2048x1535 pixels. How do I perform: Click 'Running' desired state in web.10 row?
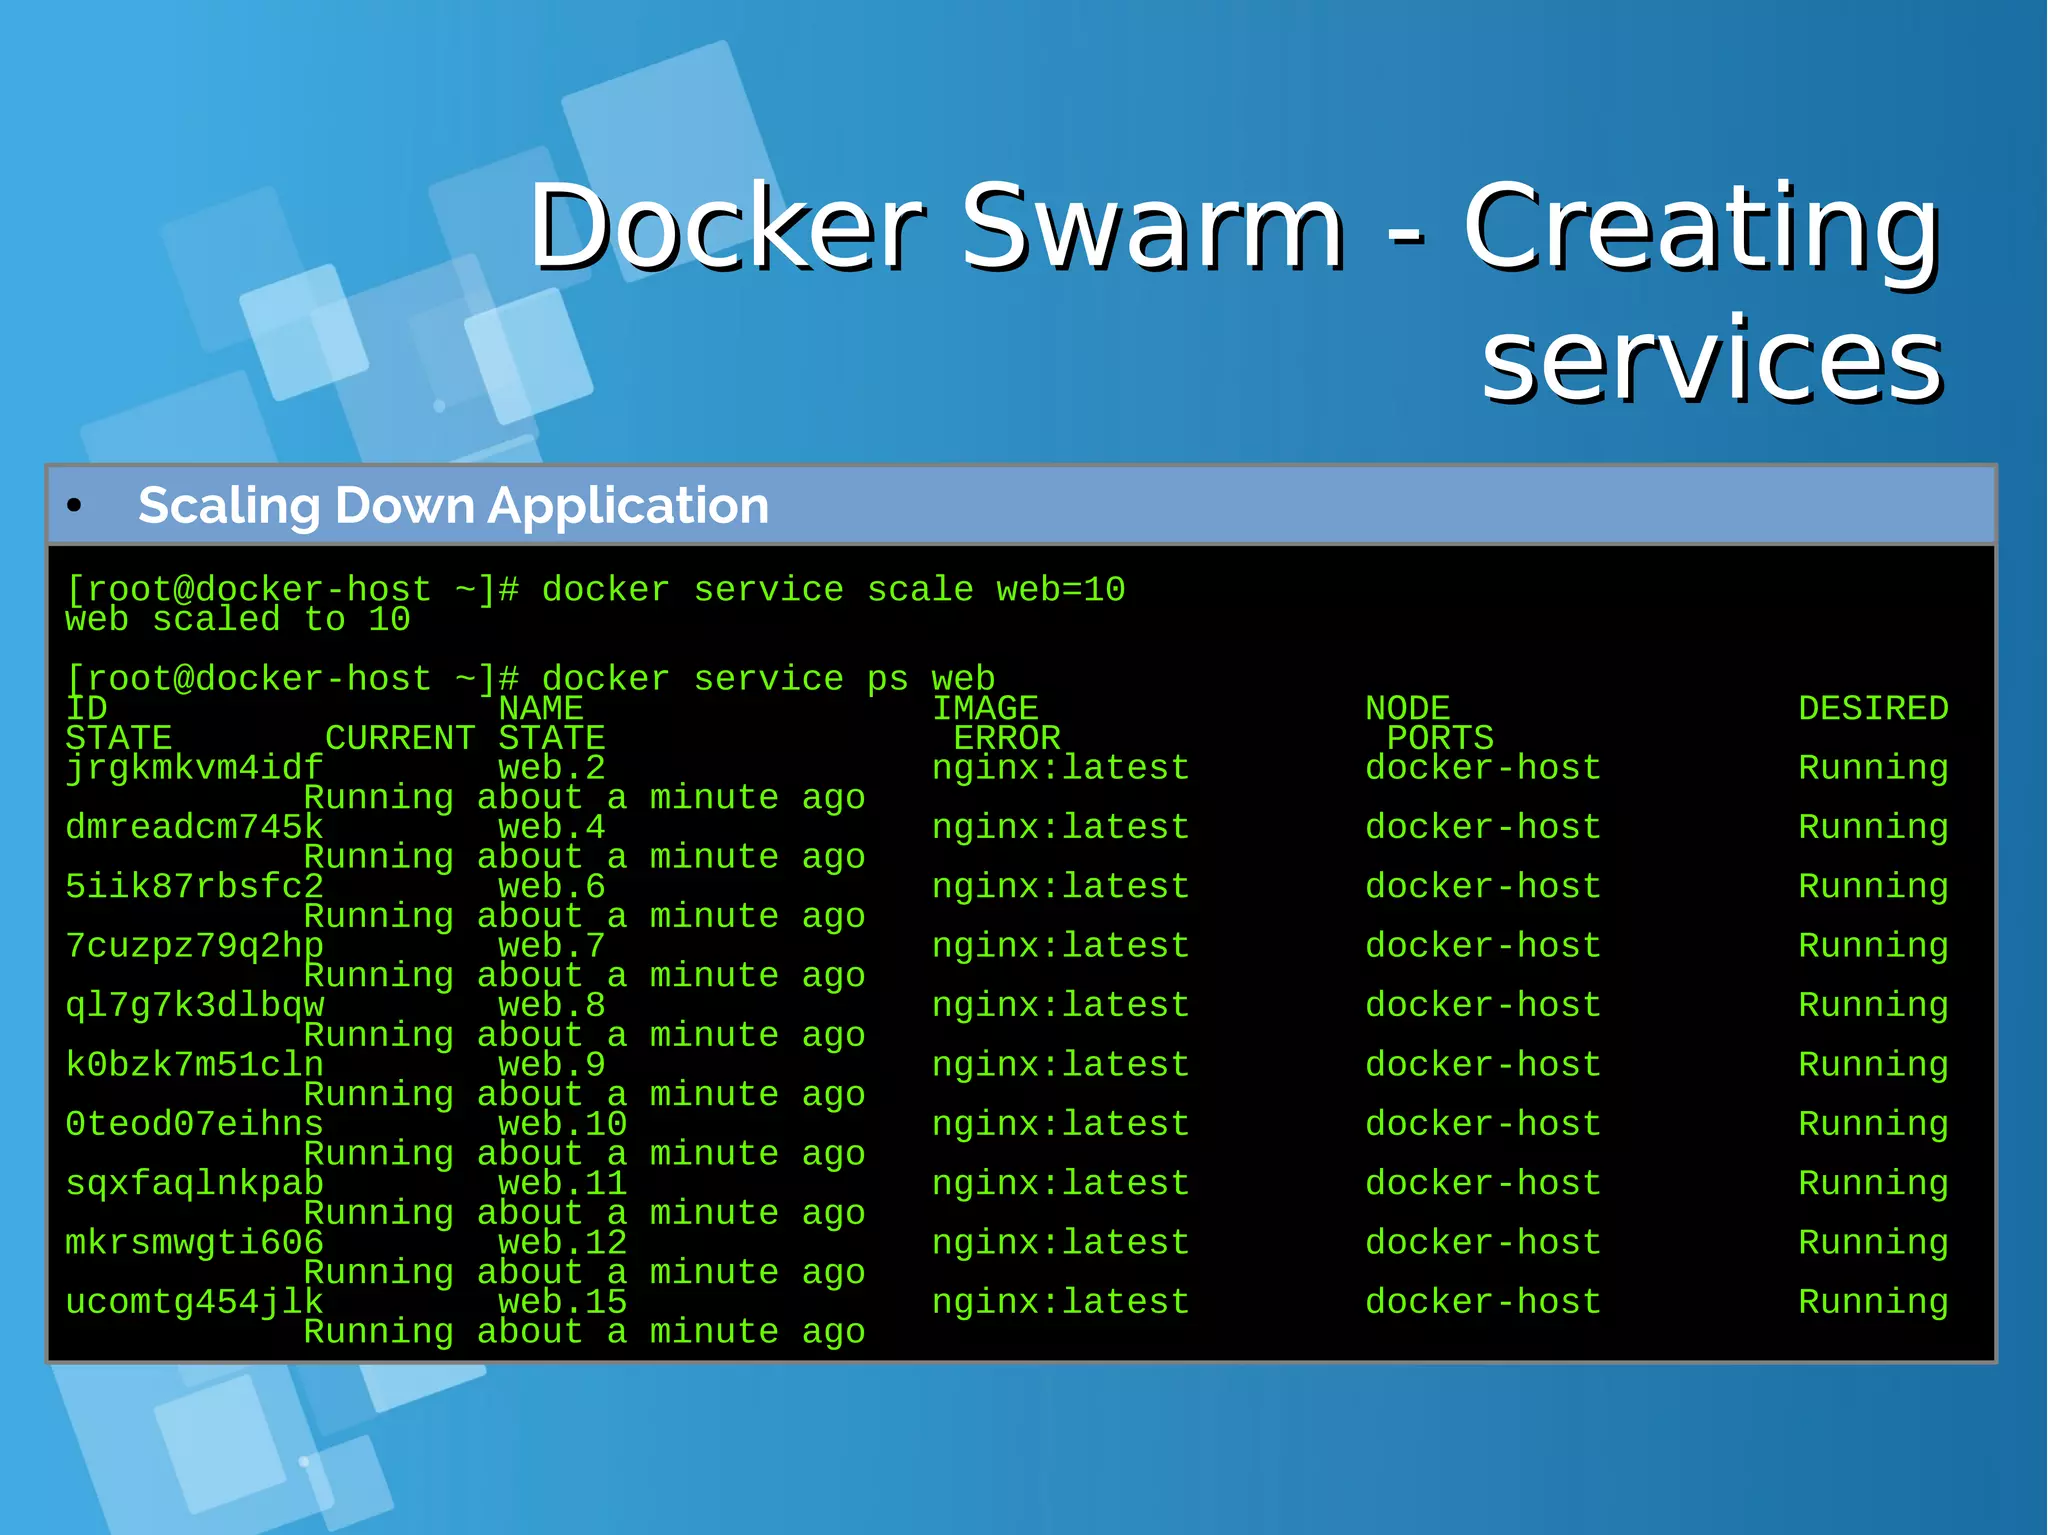1873,1124
